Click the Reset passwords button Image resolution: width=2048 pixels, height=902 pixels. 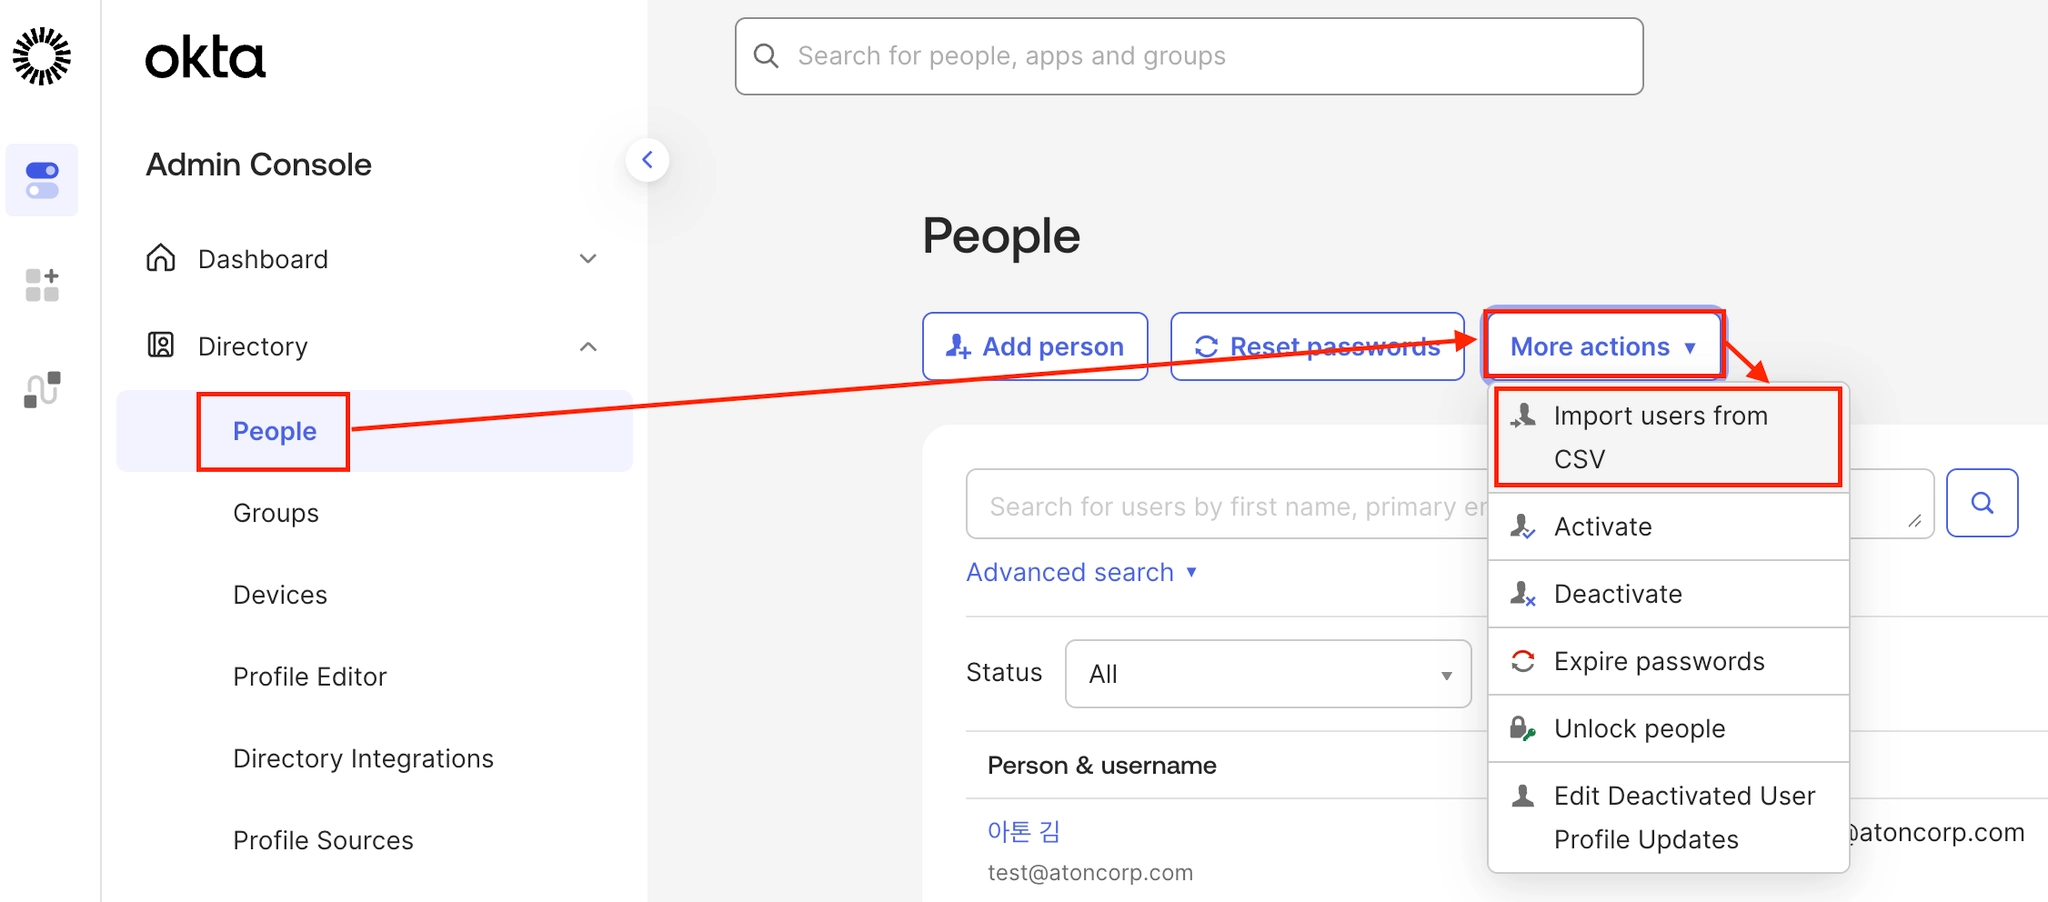[x=1317, y=346]
